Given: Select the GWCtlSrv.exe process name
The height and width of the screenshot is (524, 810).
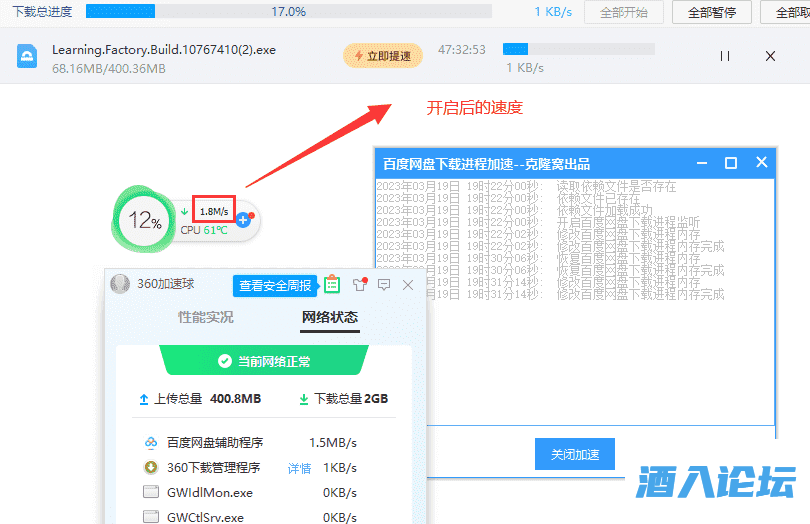Looking at the screenshot, I should click(205, 517).
